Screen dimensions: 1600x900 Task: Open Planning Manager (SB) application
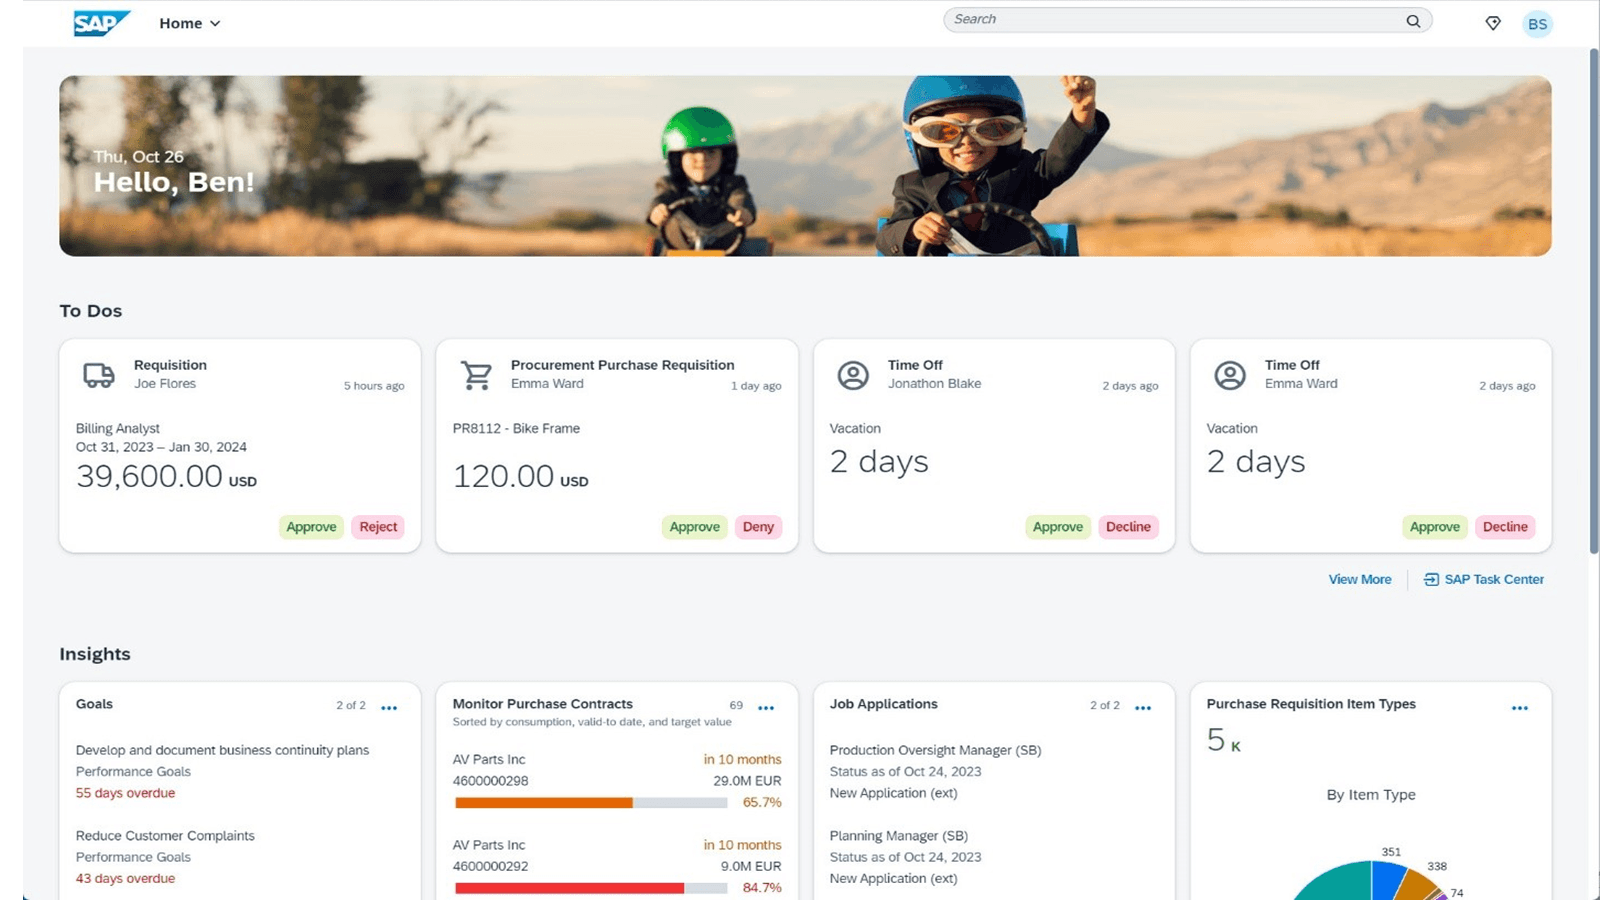pos(898,836)
